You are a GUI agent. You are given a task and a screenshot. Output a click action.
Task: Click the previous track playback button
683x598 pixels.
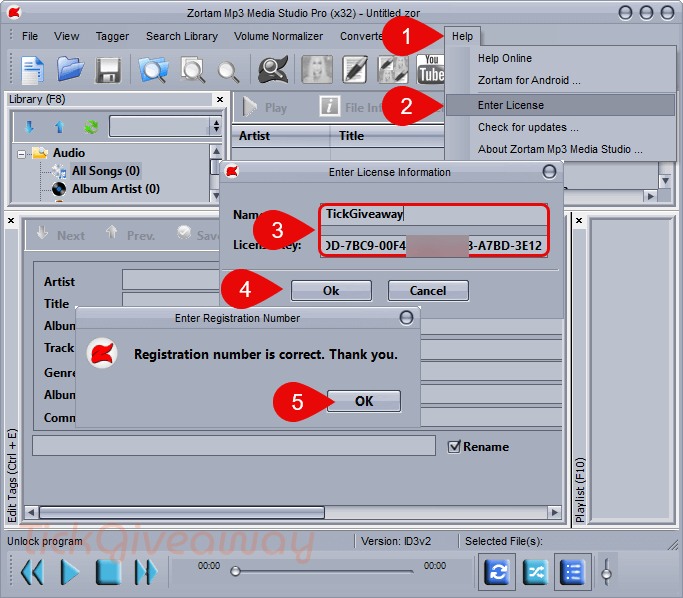coord(32,572)
